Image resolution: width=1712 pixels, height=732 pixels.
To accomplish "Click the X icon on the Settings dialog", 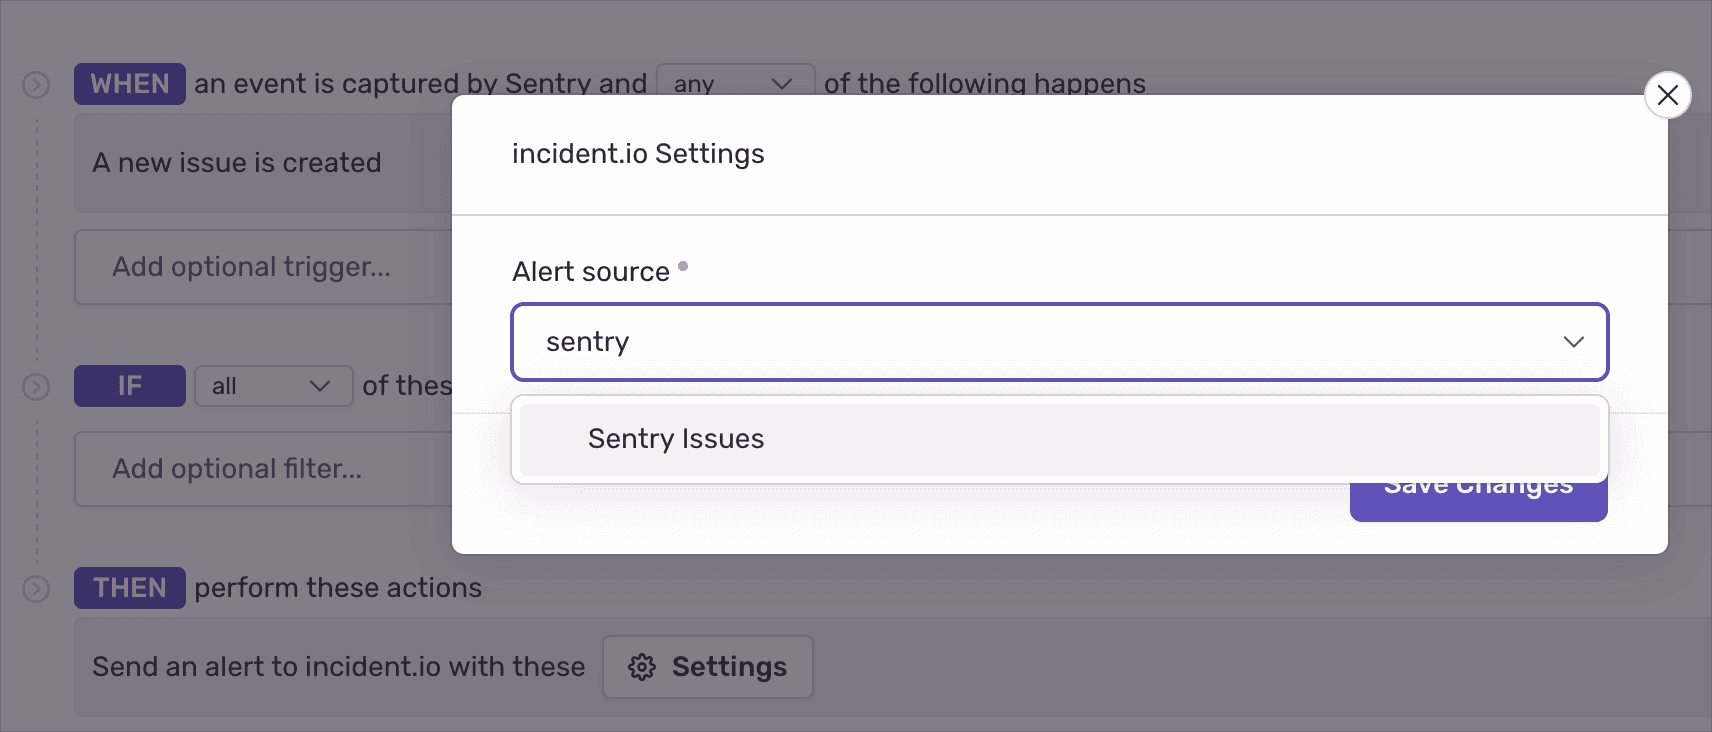I will click(1667, 96).
